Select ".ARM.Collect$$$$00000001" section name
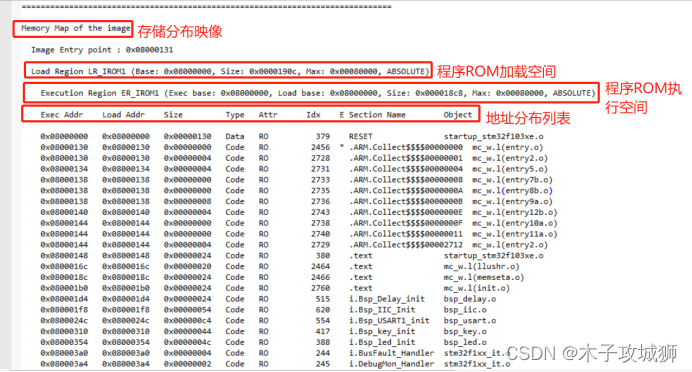The height and width of the screenshot is (372, 692). 406,158
